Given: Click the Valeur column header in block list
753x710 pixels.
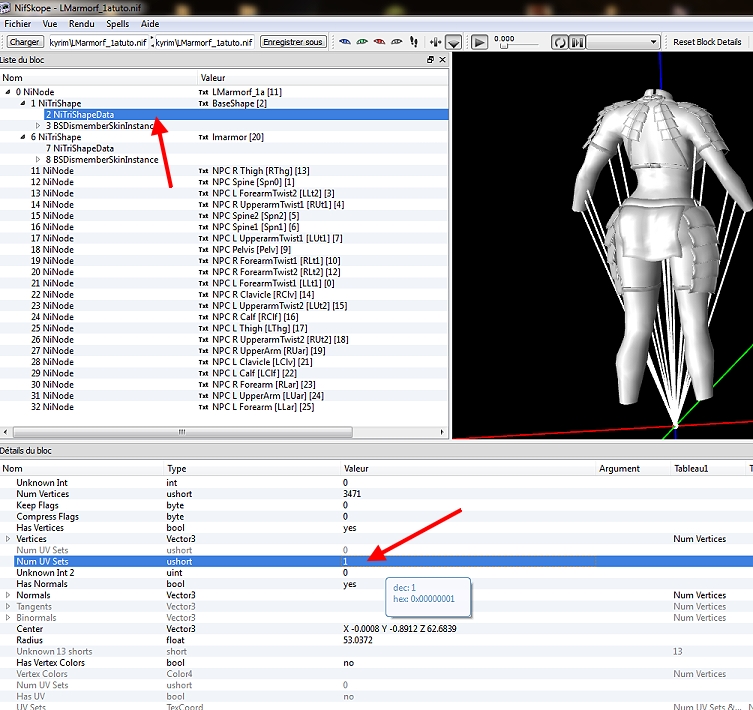Looking at the screenshot, I should (x=323, y=77).
